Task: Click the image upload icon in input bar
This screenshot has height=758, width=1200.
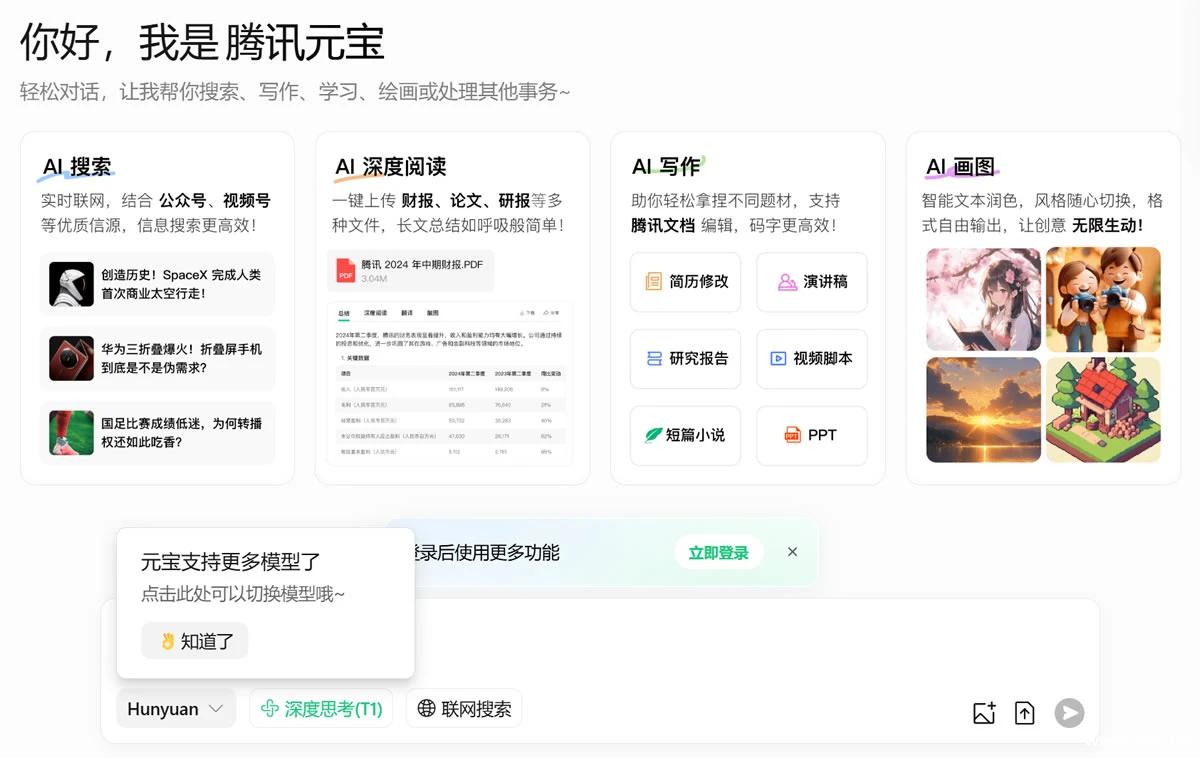Action: 984,712
